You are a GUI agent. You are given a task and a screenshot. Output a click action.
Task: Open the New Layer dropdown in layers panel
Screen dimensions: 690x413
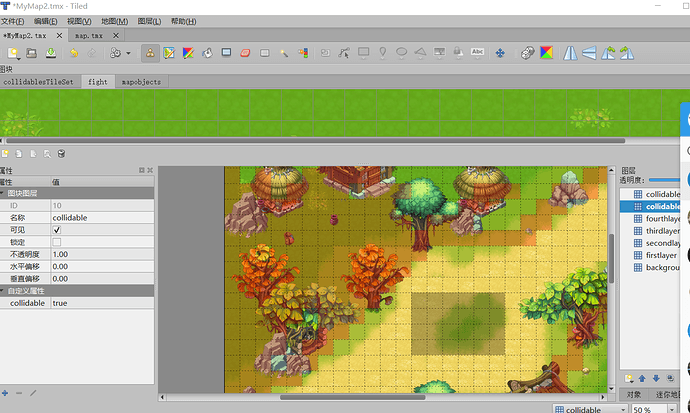tap(629, 378)
